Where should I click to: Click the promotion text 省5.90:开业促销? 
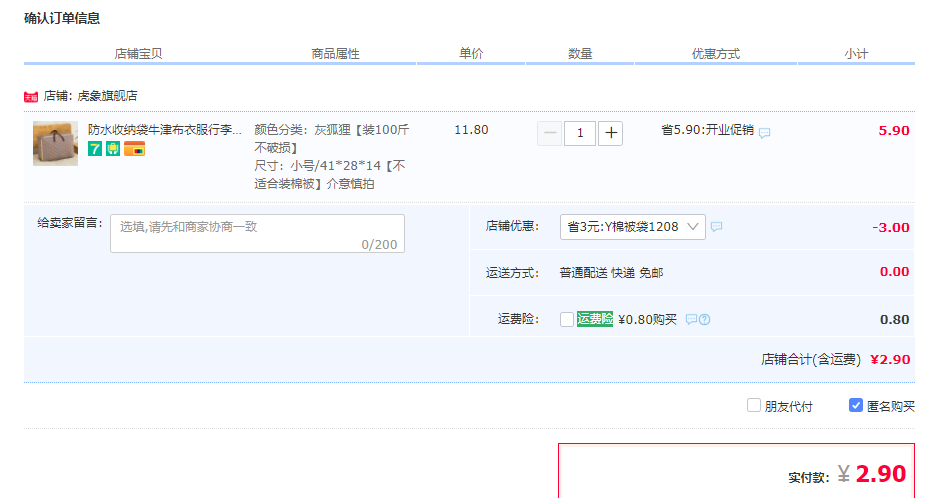click(x=708, y=130)
